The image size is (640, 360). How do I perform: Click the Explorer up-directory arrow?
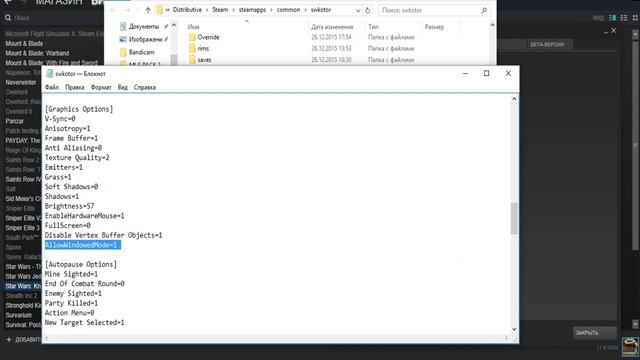[x=148, y=10]
